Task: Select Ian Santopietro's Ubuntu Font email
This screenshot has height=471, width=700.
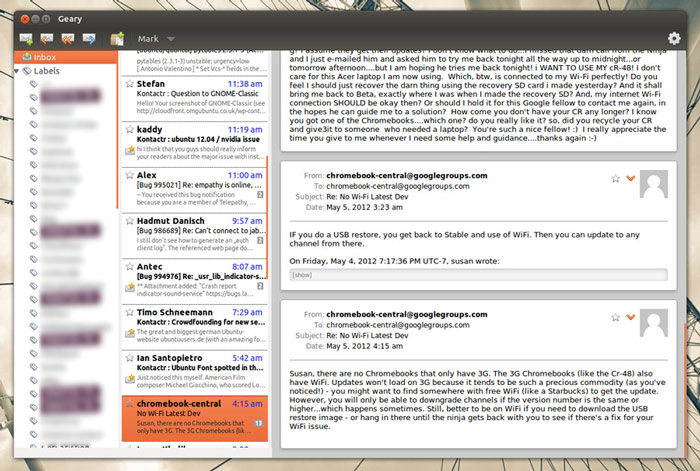Action: (195, 371)
